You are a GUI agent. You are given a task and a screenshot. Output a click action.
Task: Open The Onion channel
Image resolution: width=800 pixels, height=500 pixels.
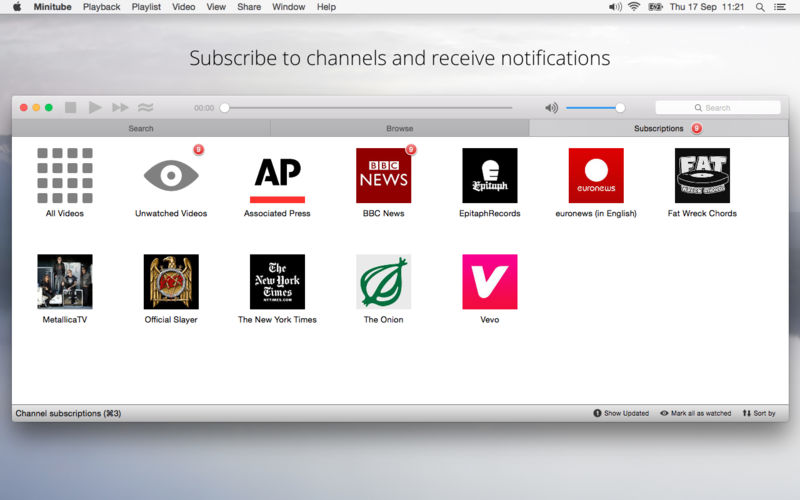(x=384, y=282)
